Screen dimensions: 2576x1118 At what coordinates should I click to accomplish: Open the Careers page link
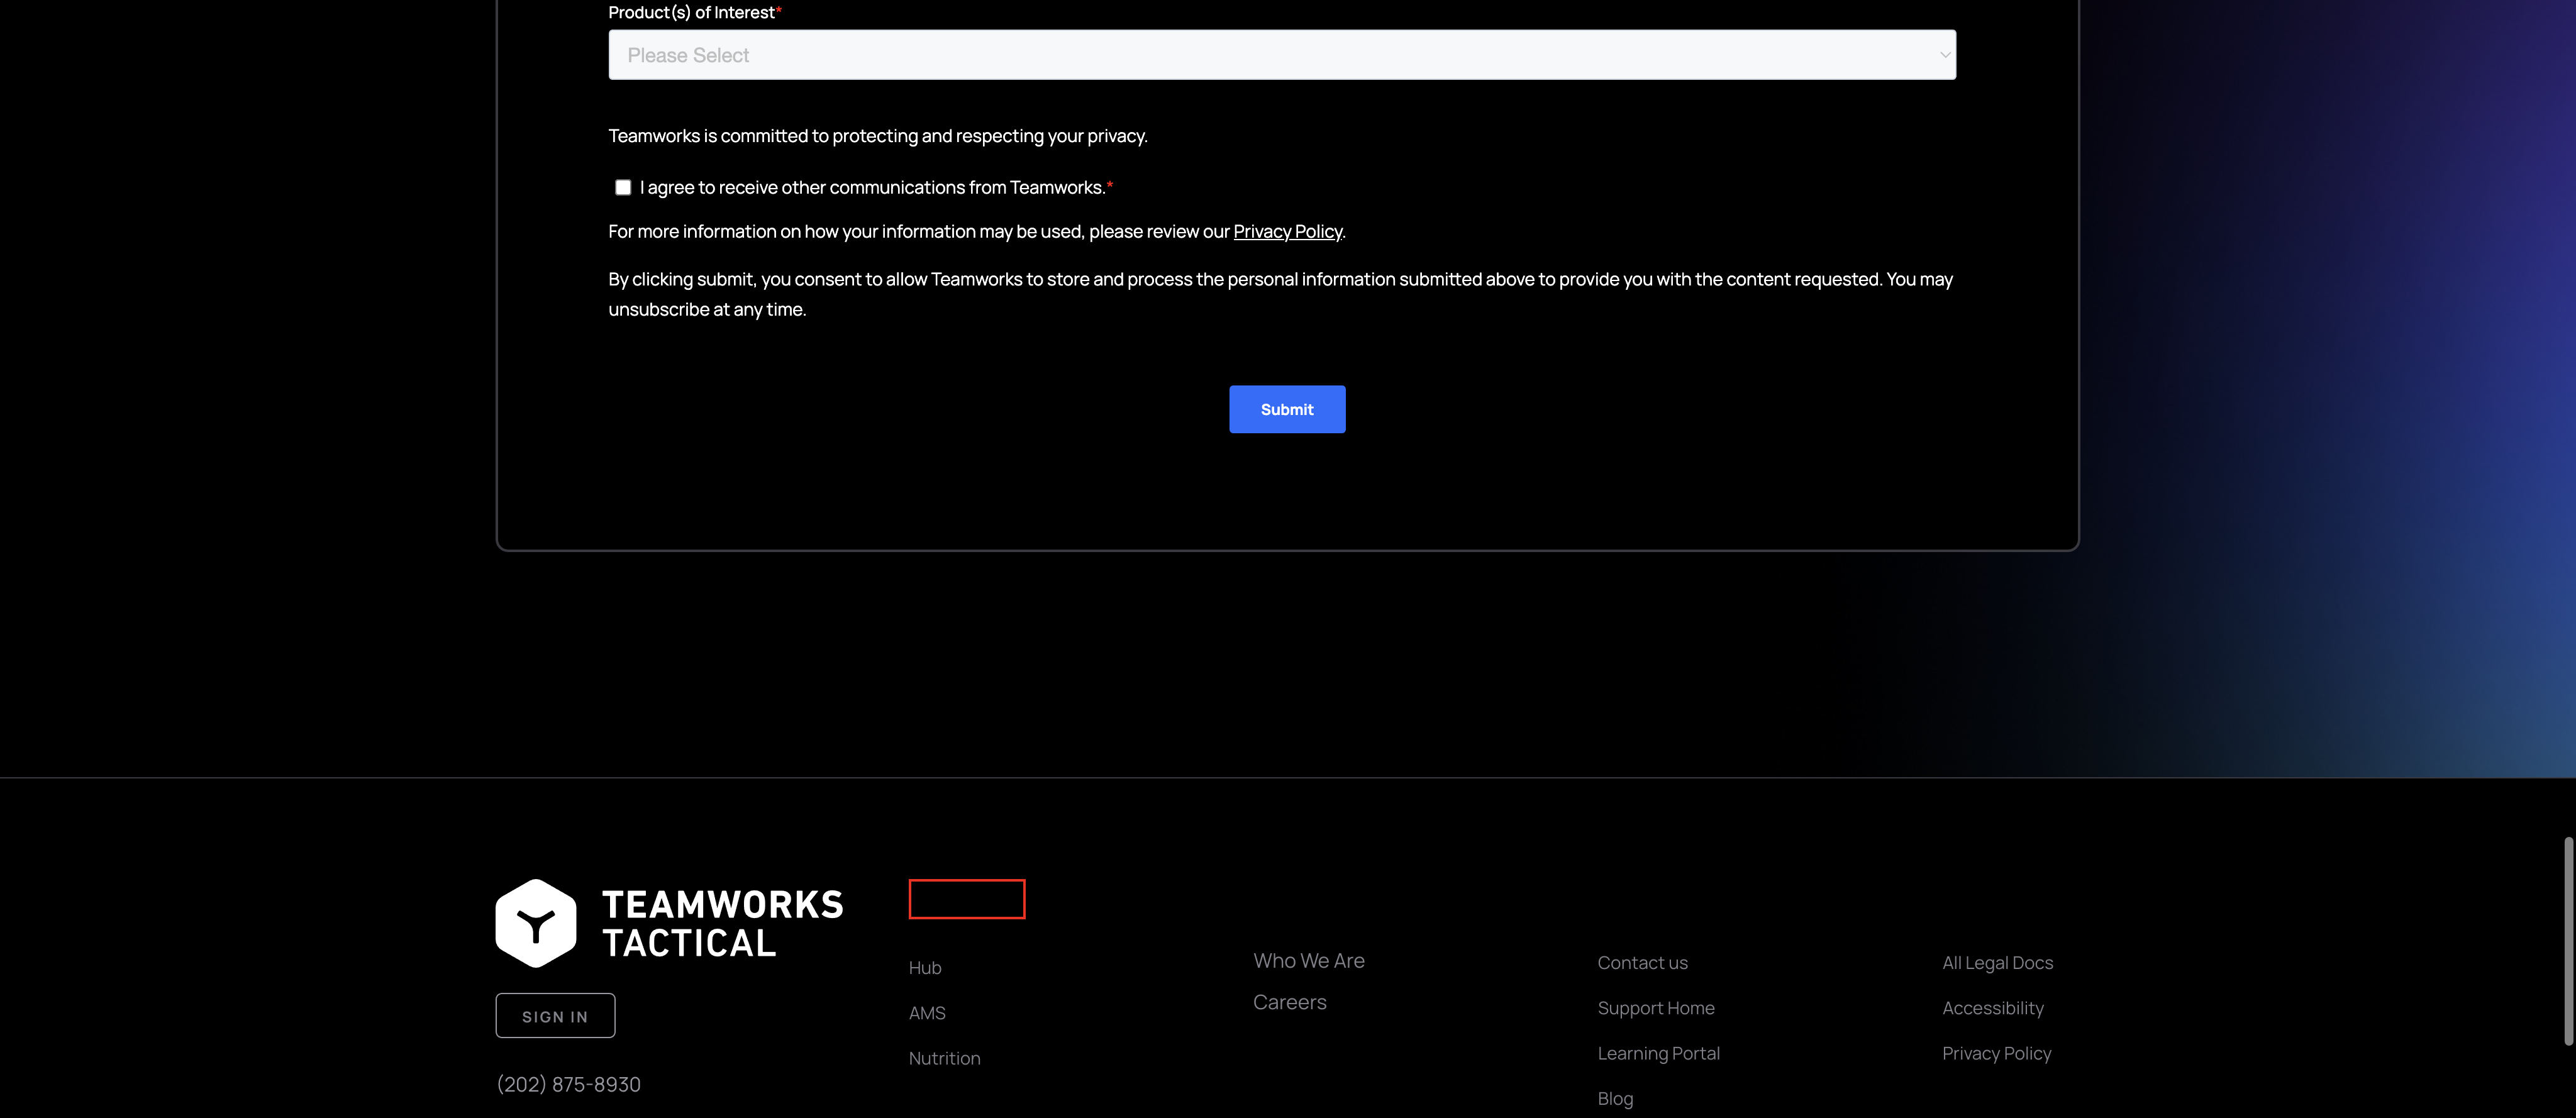1289,1002
